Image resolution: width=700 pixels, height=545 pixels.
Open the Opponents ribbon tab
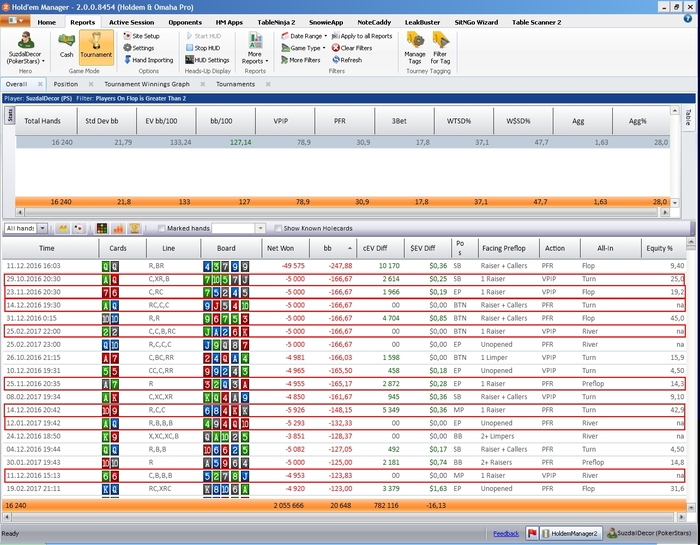coord(185,22)
